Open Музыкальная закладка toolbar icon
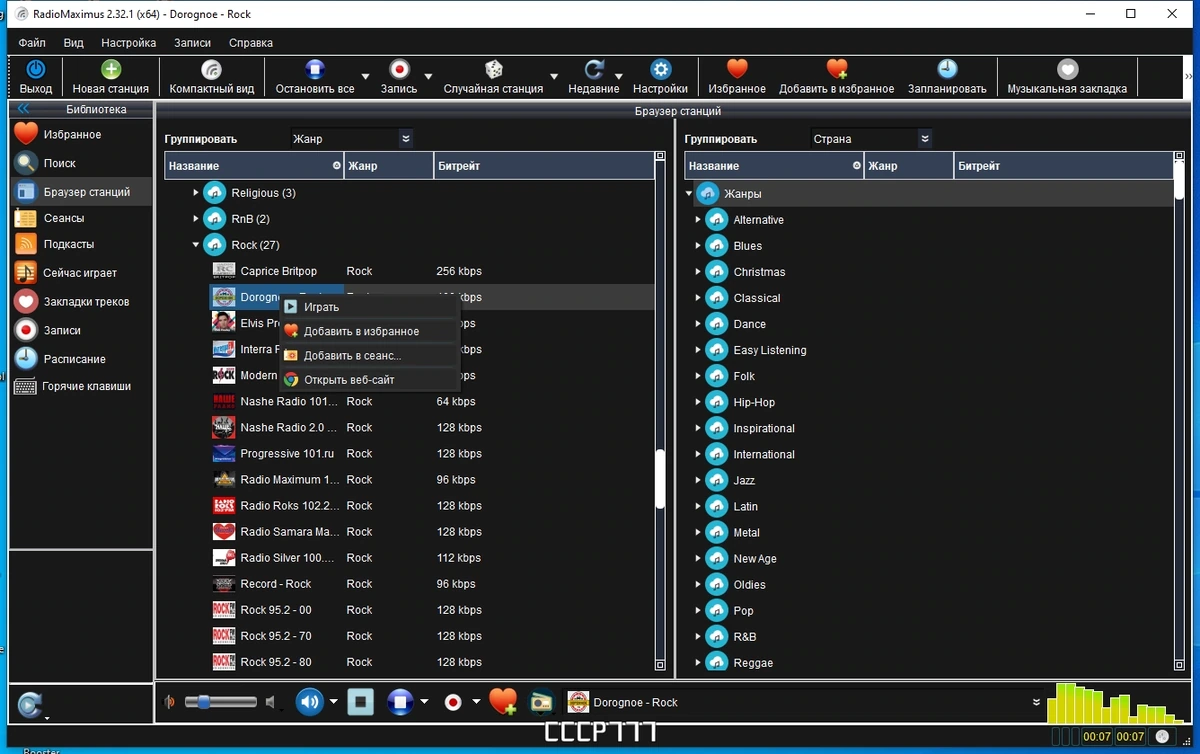This screenshot has height=754, width=1200. [1068, 69]
